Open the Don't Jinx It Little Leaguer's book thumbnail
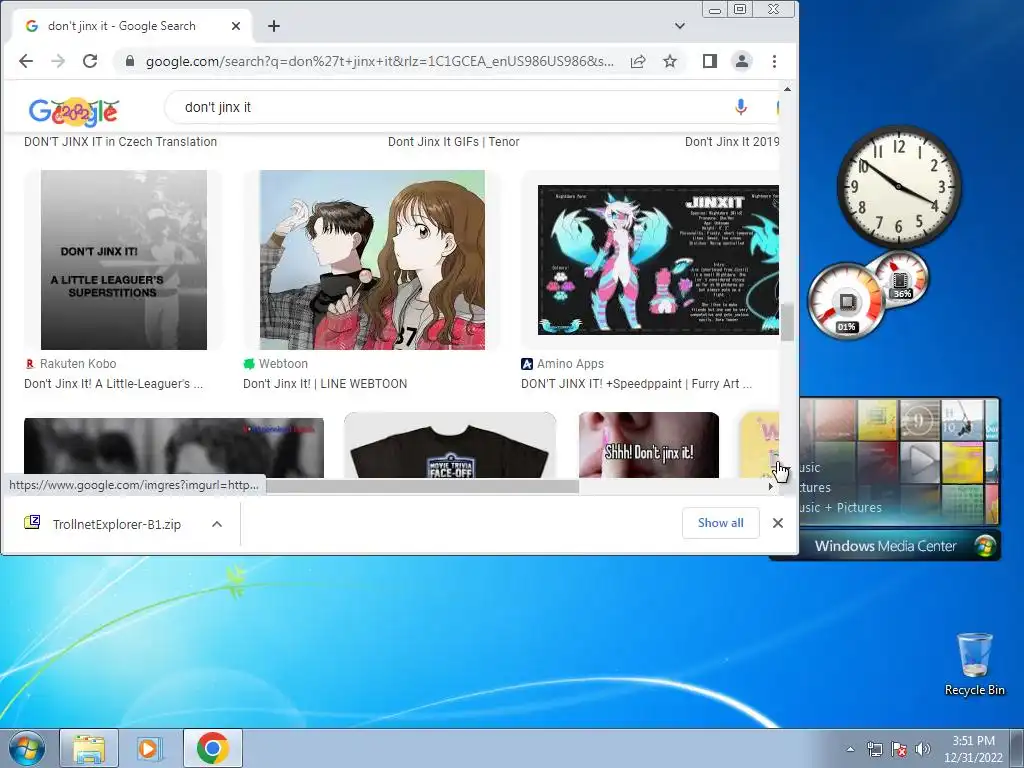 pyautogui.click(x=124, y=260)
